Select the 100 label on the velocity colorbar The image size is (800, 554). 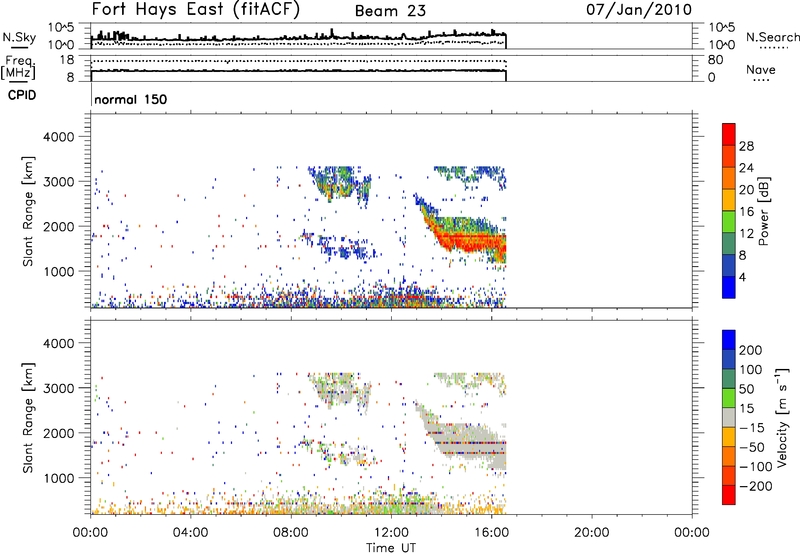[751, 370]
